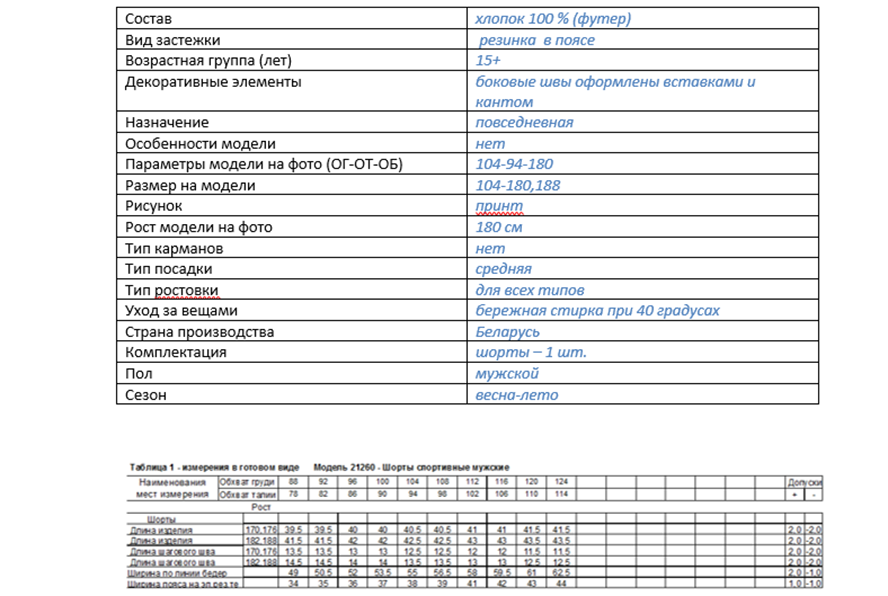Select the value '180 см'

[499, 227]
